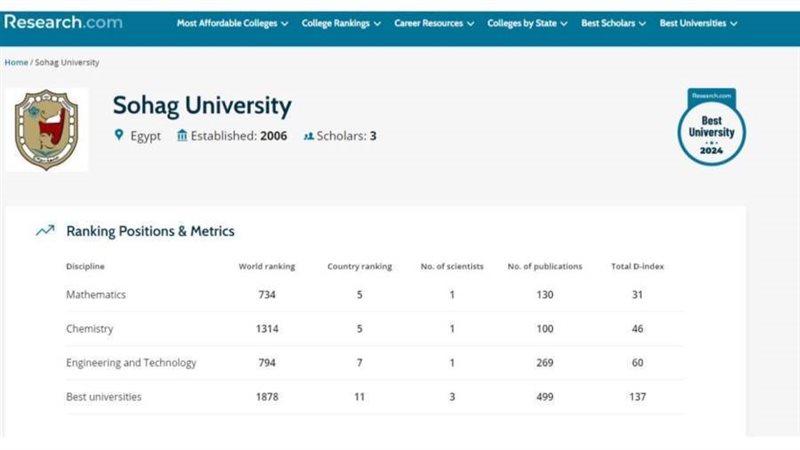Click the Best University 2024 badge
This screenshot has height=450, width=800.
[711, 128]
